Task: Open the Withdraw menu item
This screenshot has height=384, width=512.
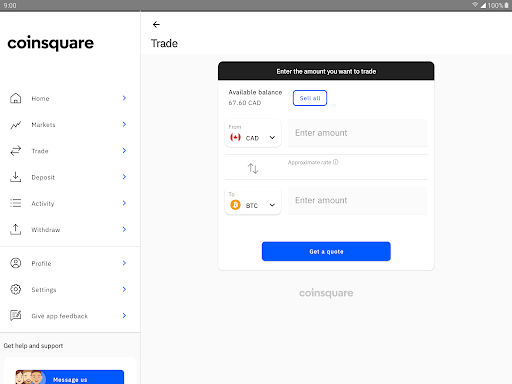Action: (x=70, y=229)
